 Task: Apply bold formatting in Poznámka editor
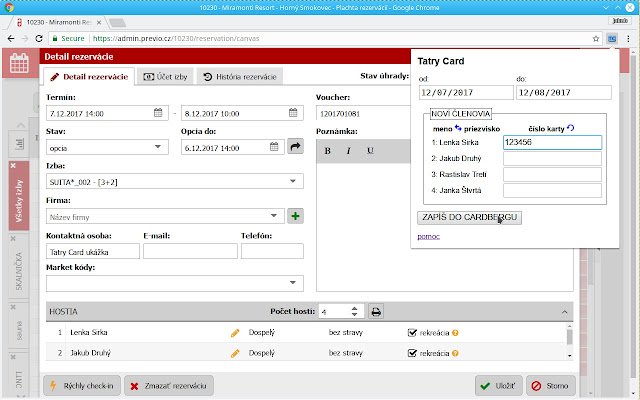pyautogui.click(x=327, y=151)
